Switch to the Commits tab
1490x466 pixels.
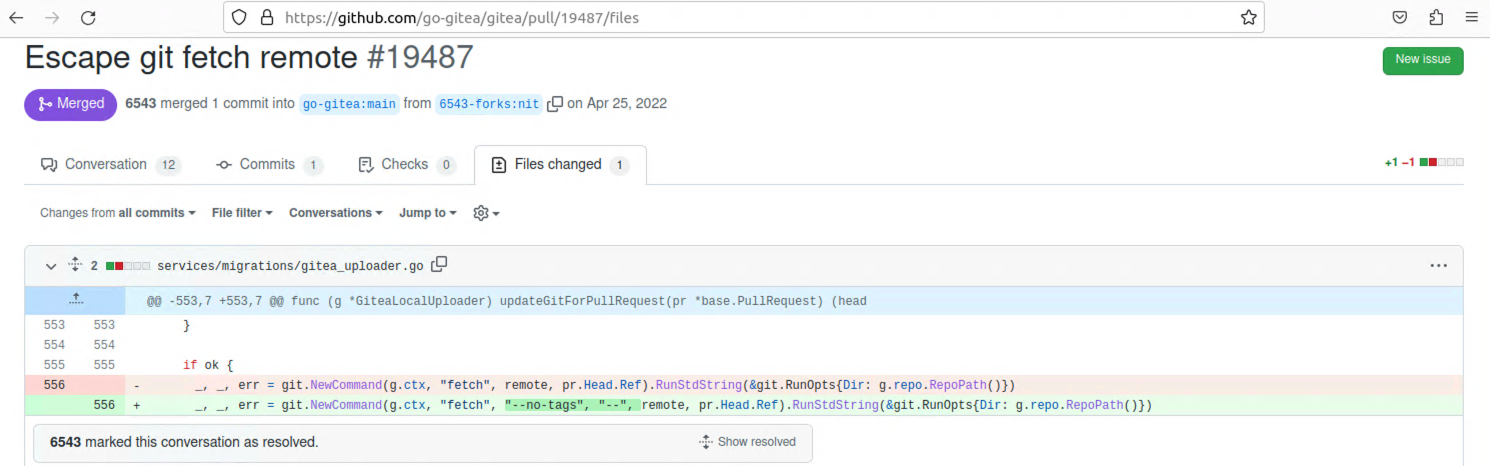point(269,165)
